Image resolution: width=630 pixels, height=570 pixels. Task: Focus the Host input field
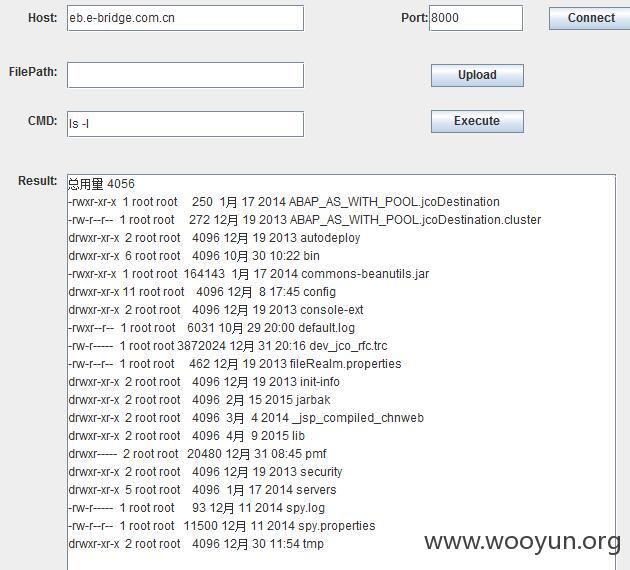point(185,18)
